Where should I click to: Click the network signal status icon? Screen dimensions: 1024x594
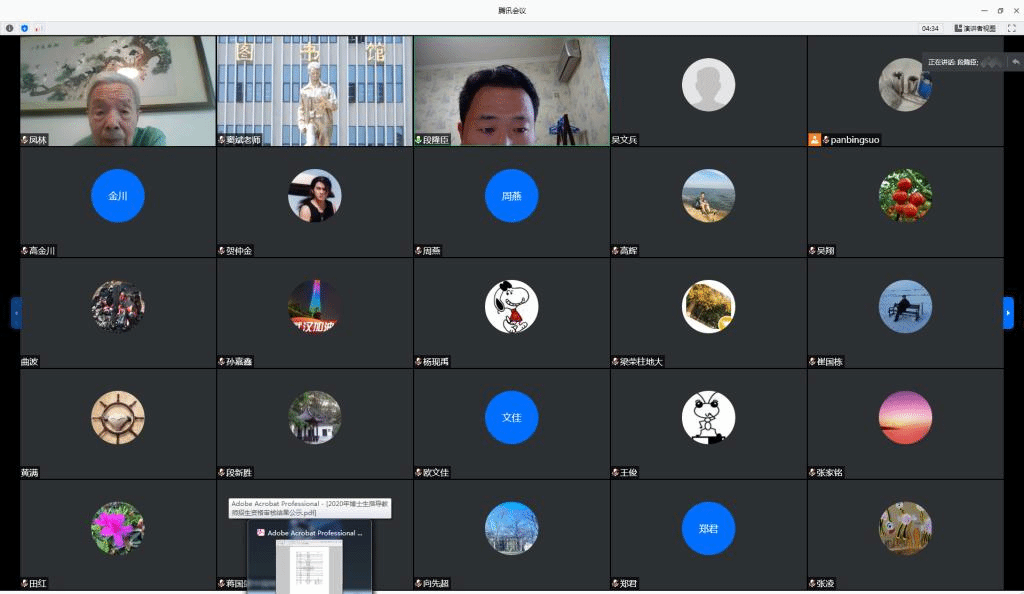37,28
